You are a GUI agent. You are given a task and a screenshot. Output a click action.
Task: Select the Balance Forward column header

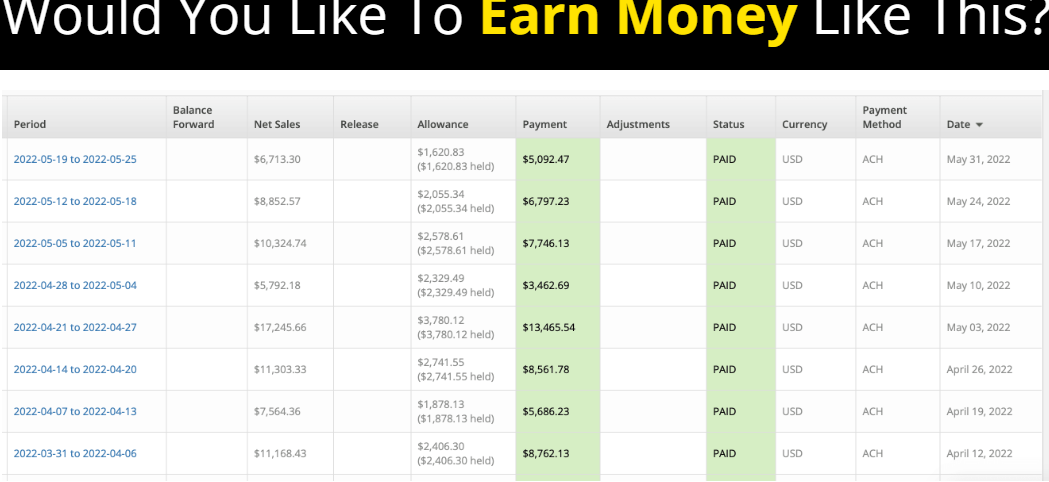193,117
